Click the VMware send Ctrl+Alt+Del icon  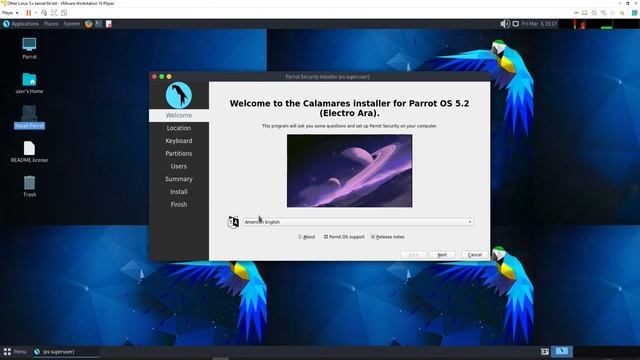point(44,13)
